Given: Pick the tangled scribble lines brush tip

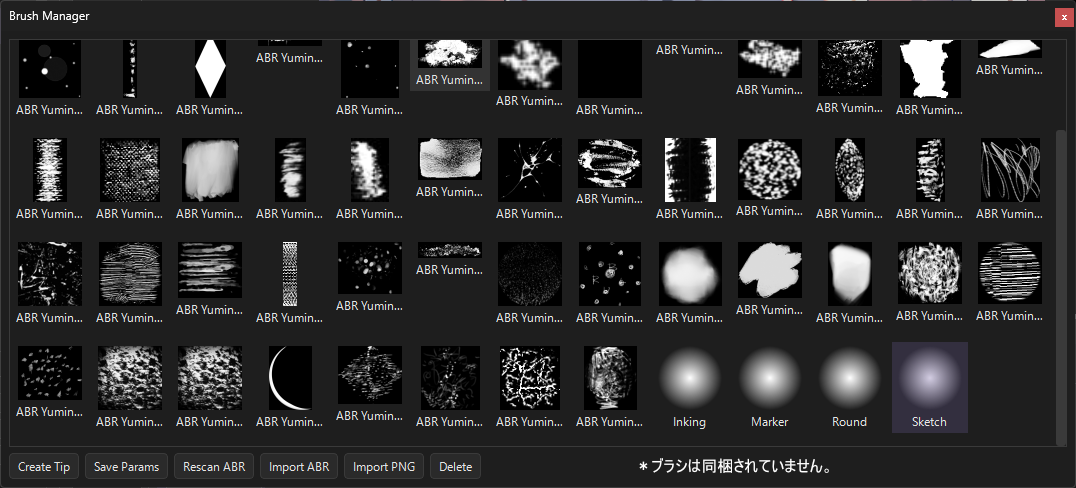Looking at the screenshot, I should point(1009,170).
